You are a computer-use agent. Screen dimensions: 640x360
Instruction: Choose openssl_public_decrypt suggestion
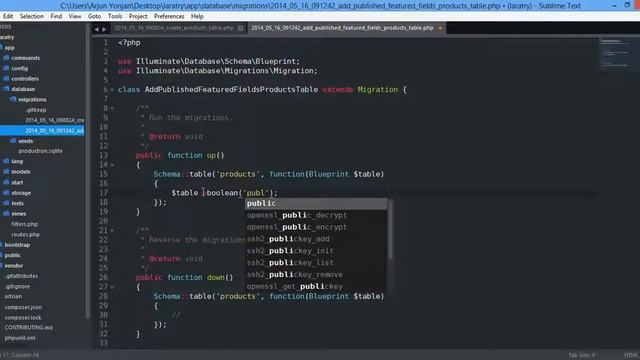coord(316,215)
